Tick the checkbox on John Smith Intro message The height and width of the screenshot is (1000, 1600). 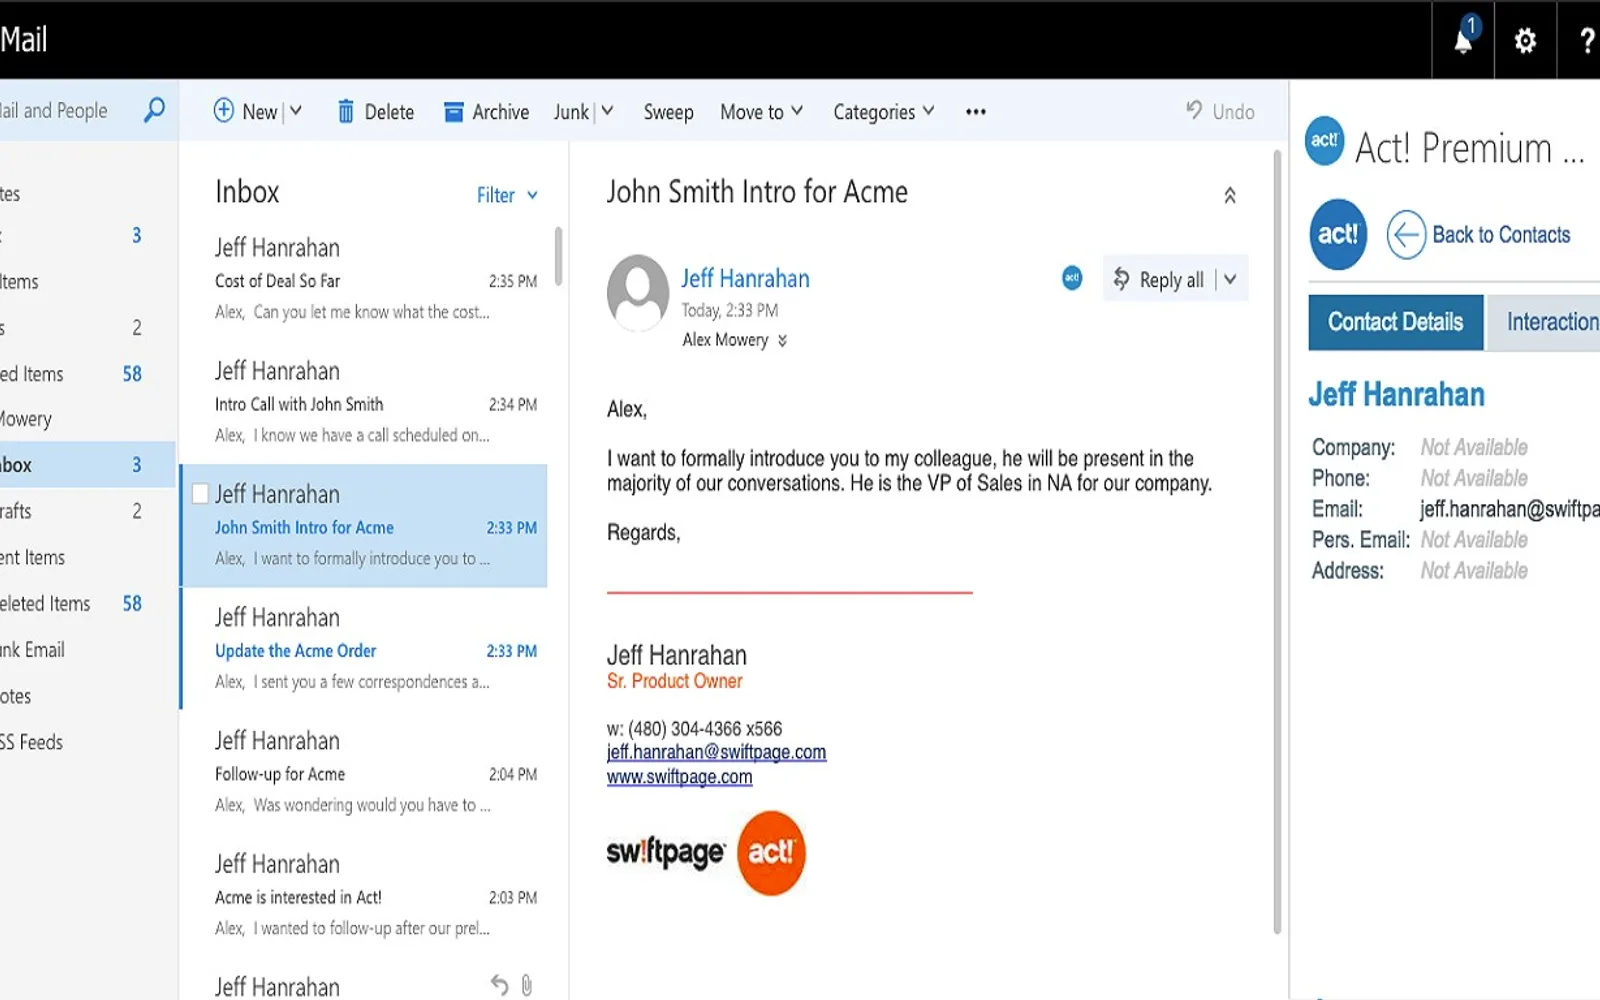200,493
